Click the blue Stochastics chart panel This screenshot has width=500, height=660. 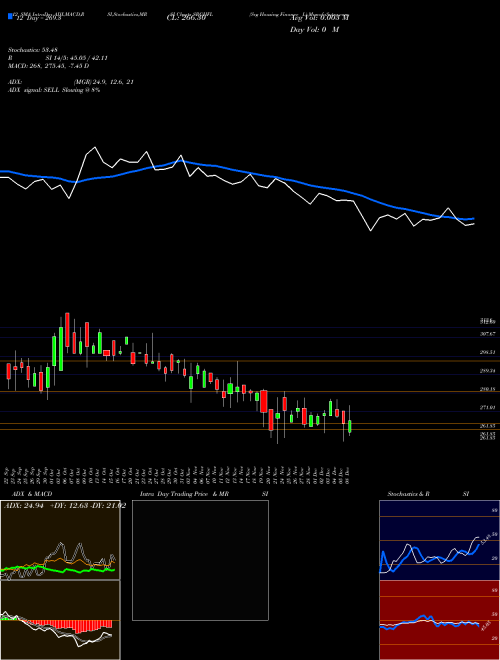click(x=439, y=540)
